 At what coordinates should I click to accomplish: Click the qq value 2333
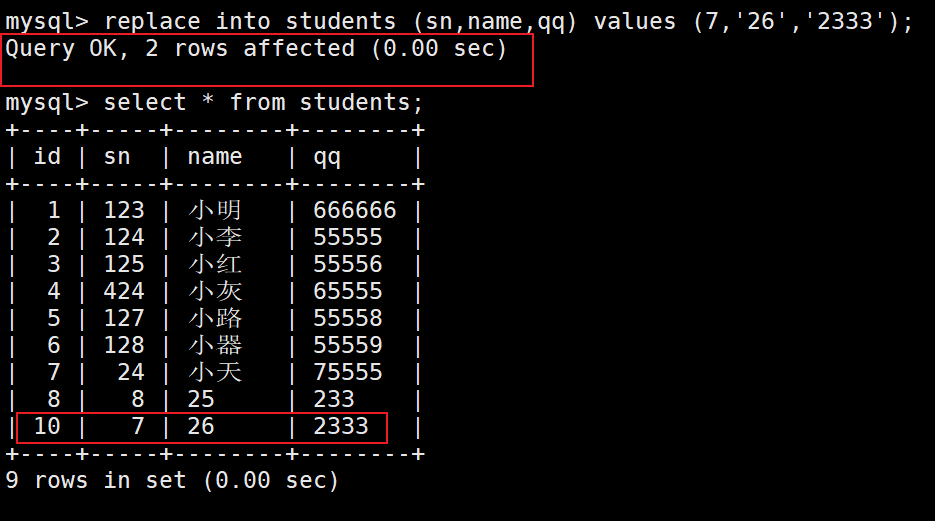click(x=341, y=426)
